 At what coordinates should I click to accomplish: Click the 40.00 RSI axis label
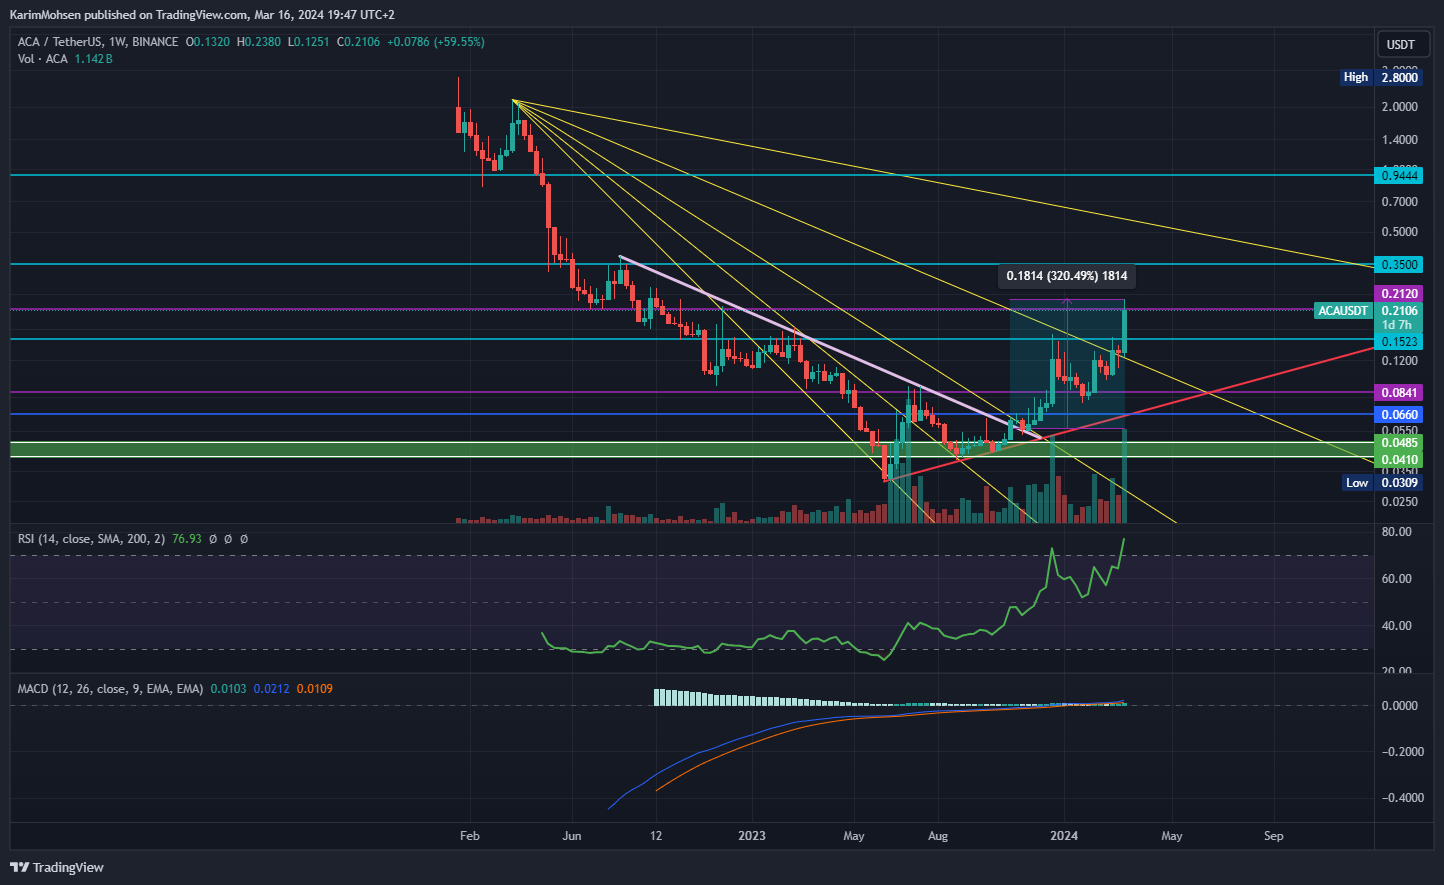pyautogui.click(x=1397, y=626)
